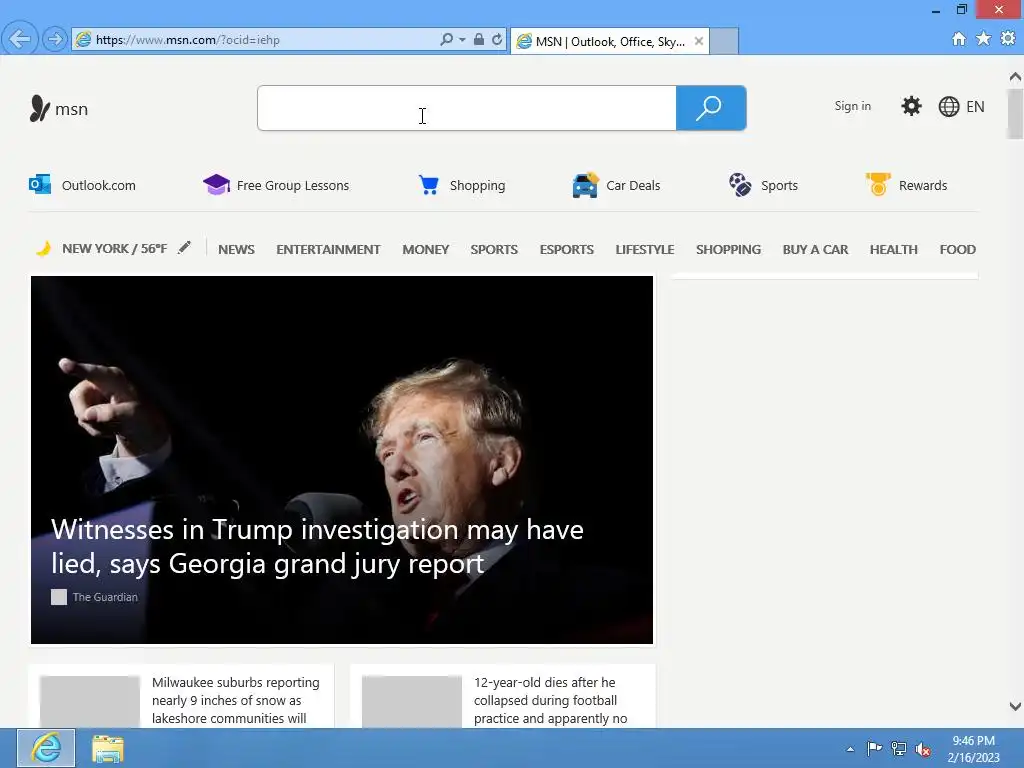Screen dimensions: 1024x768
Task: Open New York 56°F weather link
Action: tap(114, 249)
